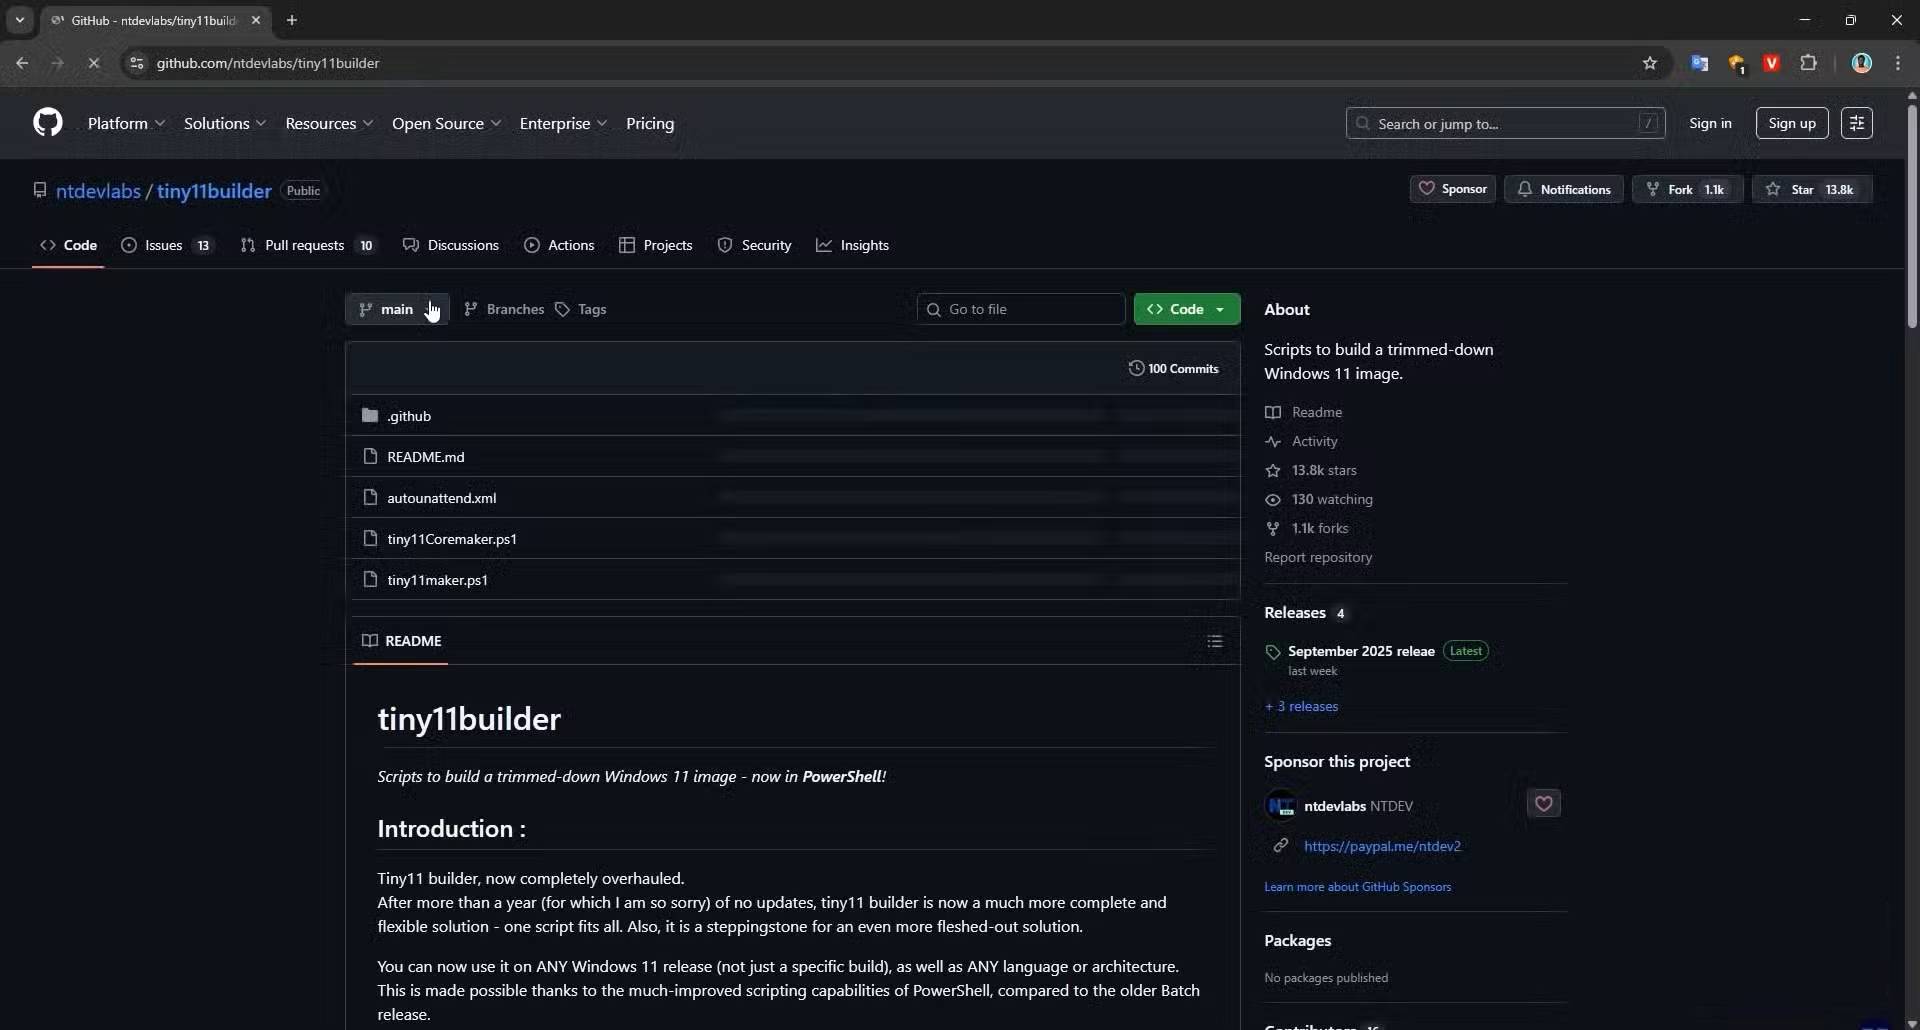
Task: Open the green Code dropdown
Action: point(1186,309)
